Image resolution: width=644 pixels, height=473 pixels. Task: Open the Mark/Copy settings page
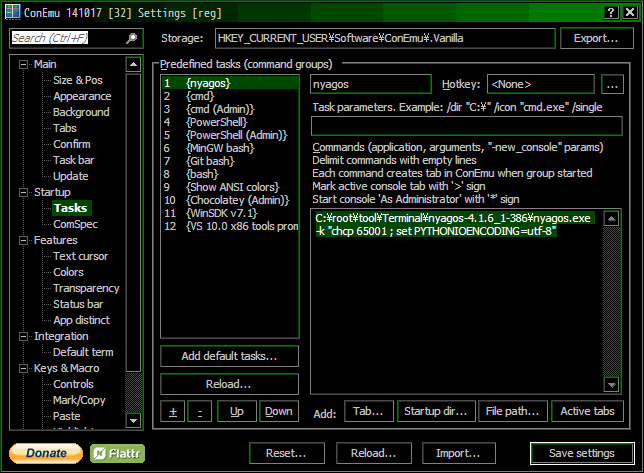point(79,400)
